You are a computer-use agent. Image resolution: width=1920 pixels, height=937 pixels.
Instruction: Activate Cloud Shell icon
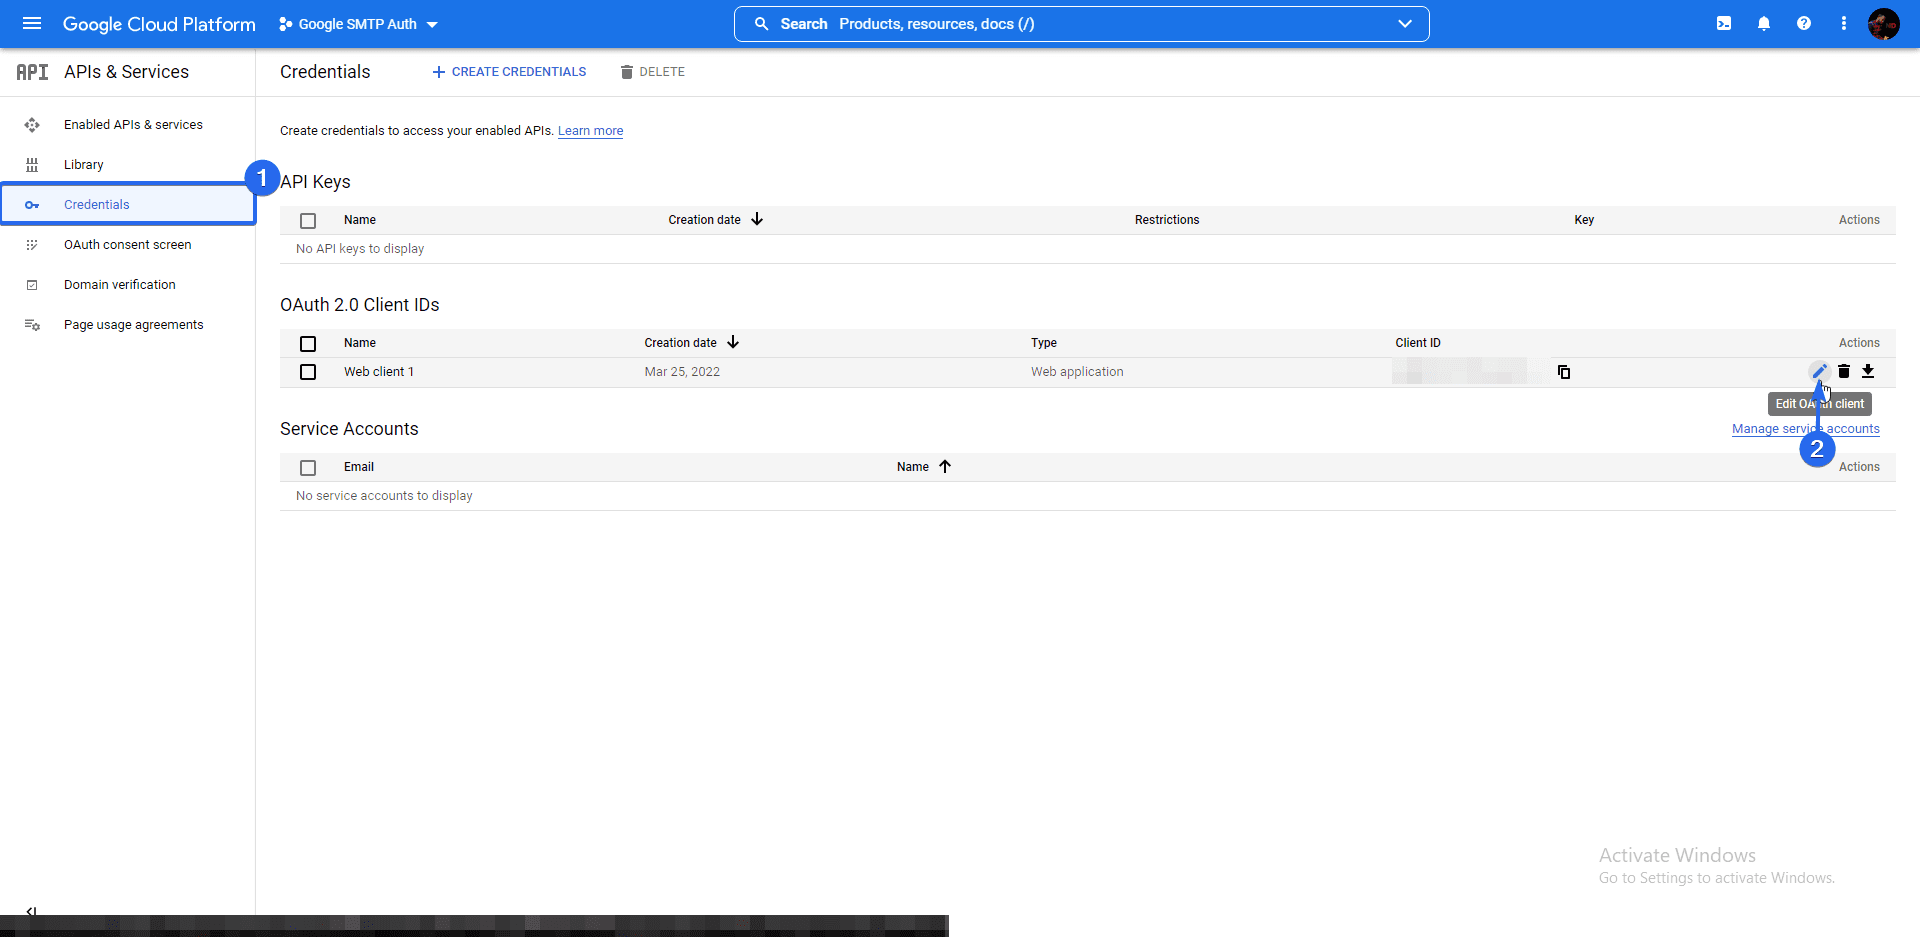1724,23
